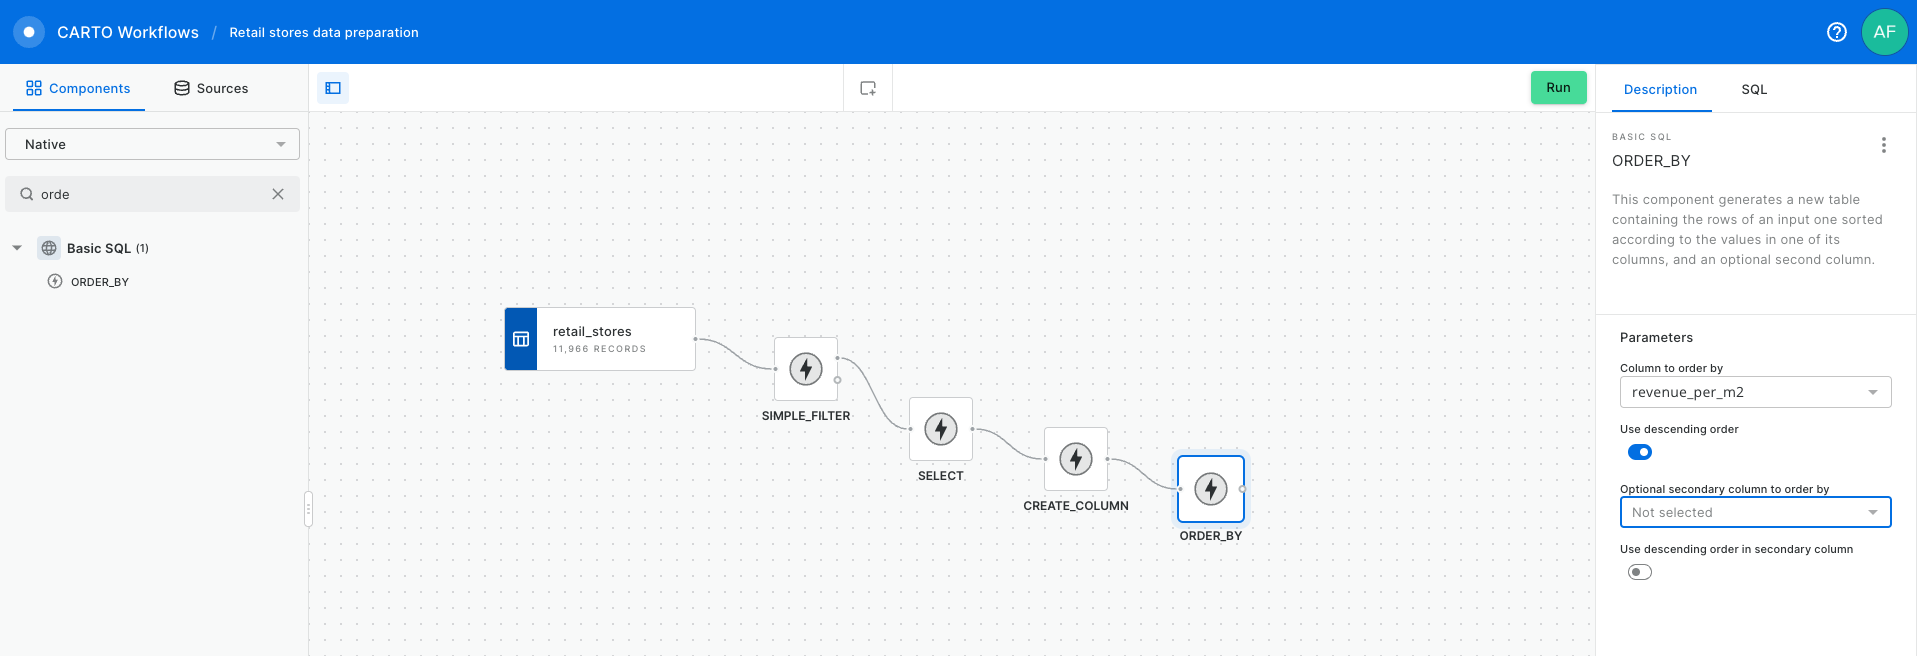
Task: Select the SIMPLE_FILTER node
Action: coord(806,369)
